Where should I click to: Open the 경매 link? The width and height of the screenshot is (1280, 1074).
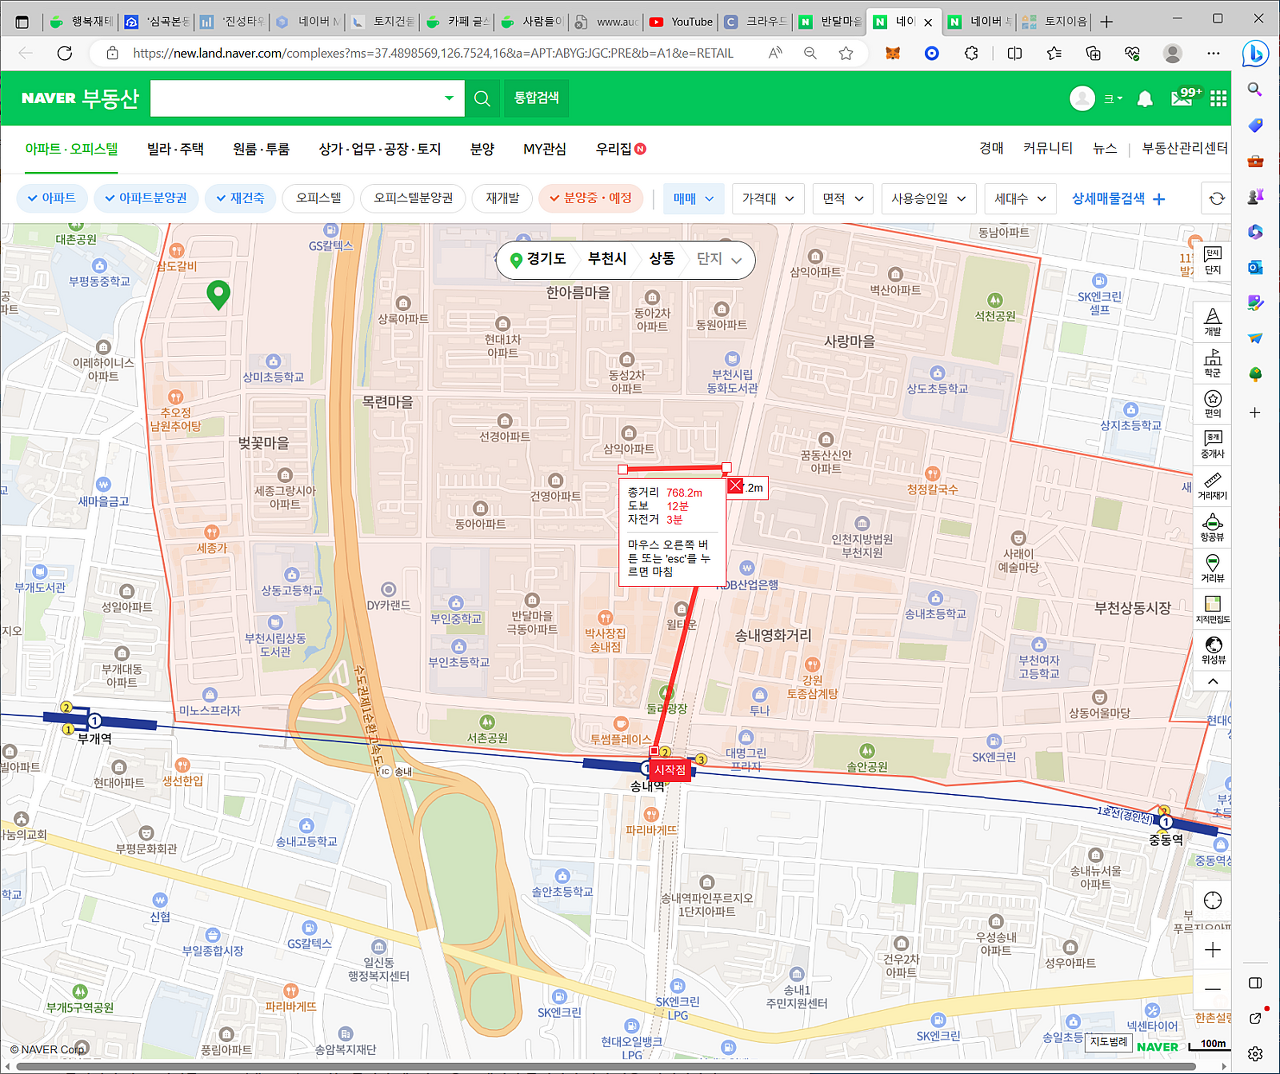coord(991,148)
